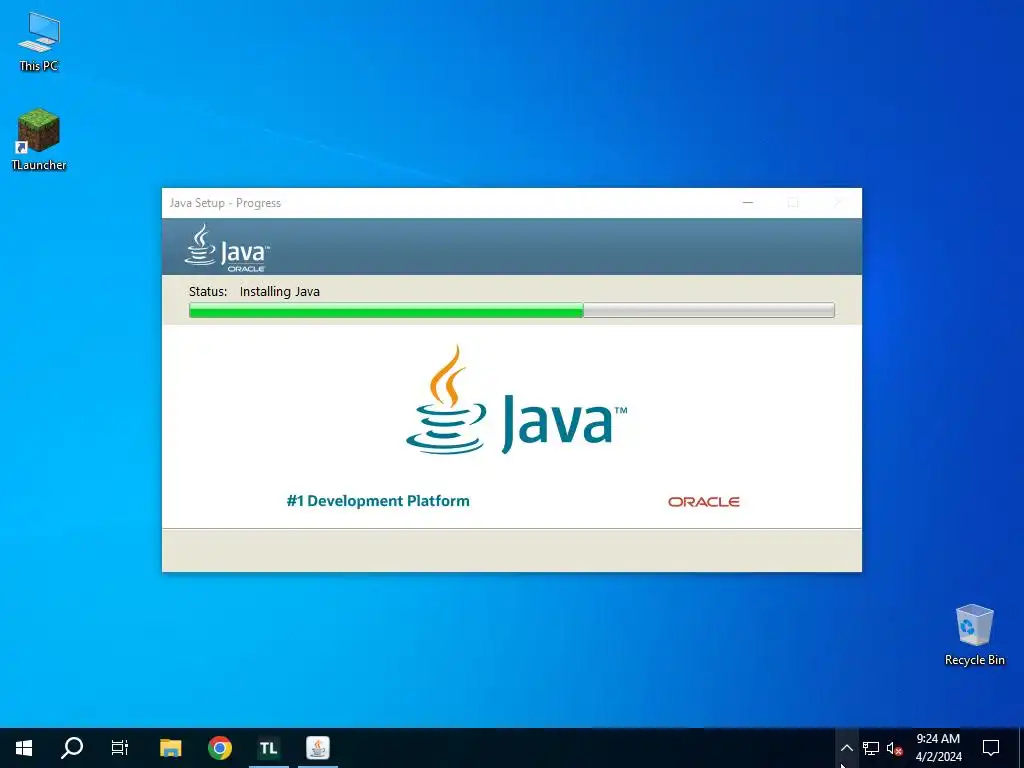The width and height of the screenshot is (1024, 768).
Task: Launch Google Chrome from the taskbar
Action: 220,748
